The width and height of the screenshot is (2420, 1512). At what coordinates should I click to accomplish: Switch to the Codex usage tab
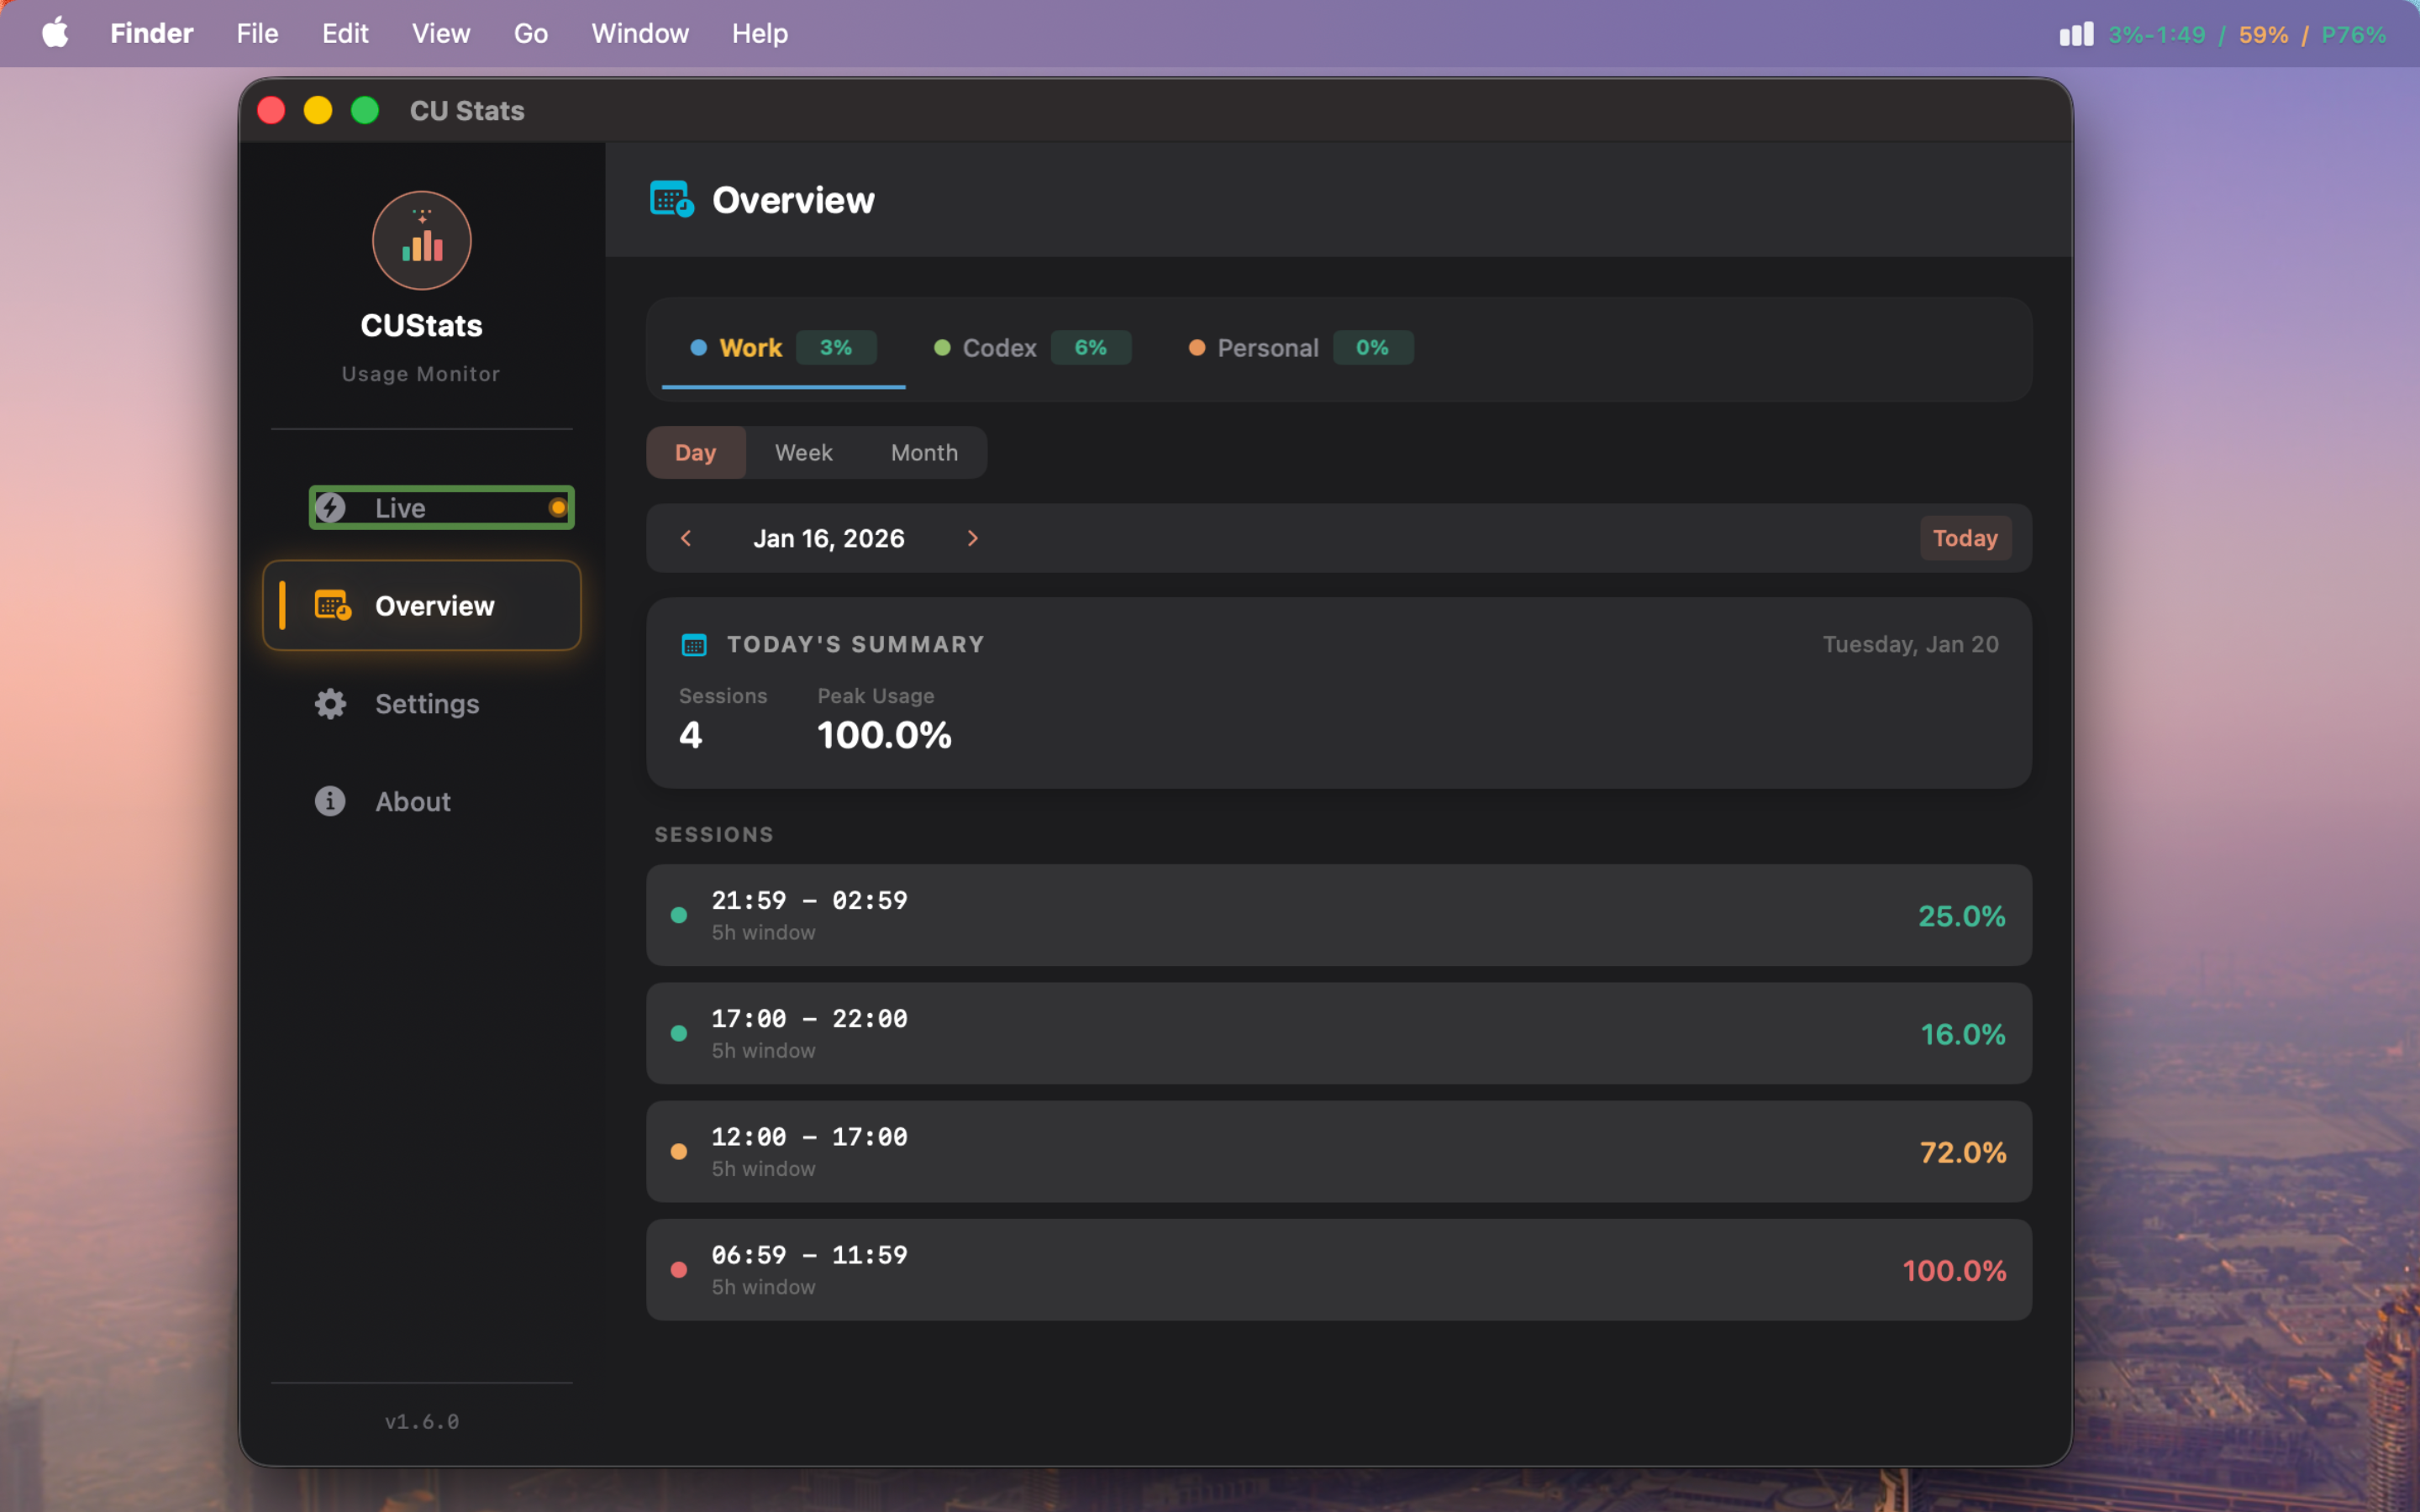pos(1001,348)
